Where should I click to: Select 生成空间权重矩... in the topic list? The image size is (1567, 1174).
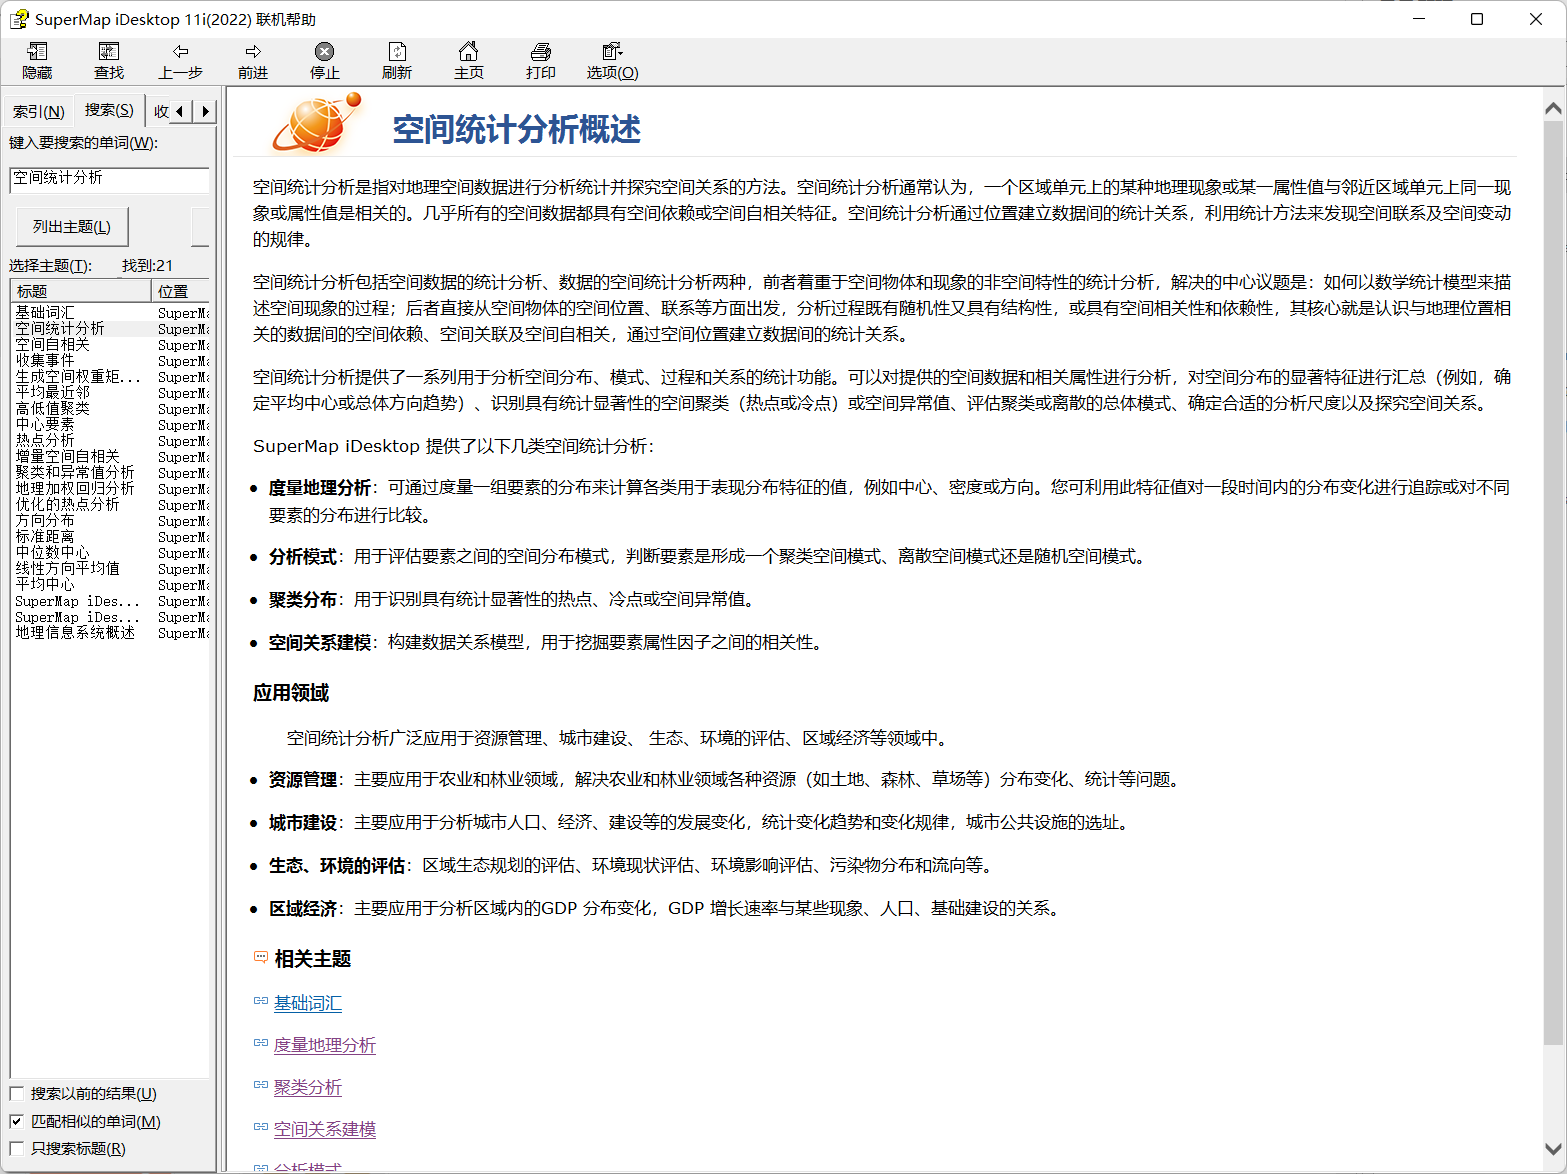78,377
